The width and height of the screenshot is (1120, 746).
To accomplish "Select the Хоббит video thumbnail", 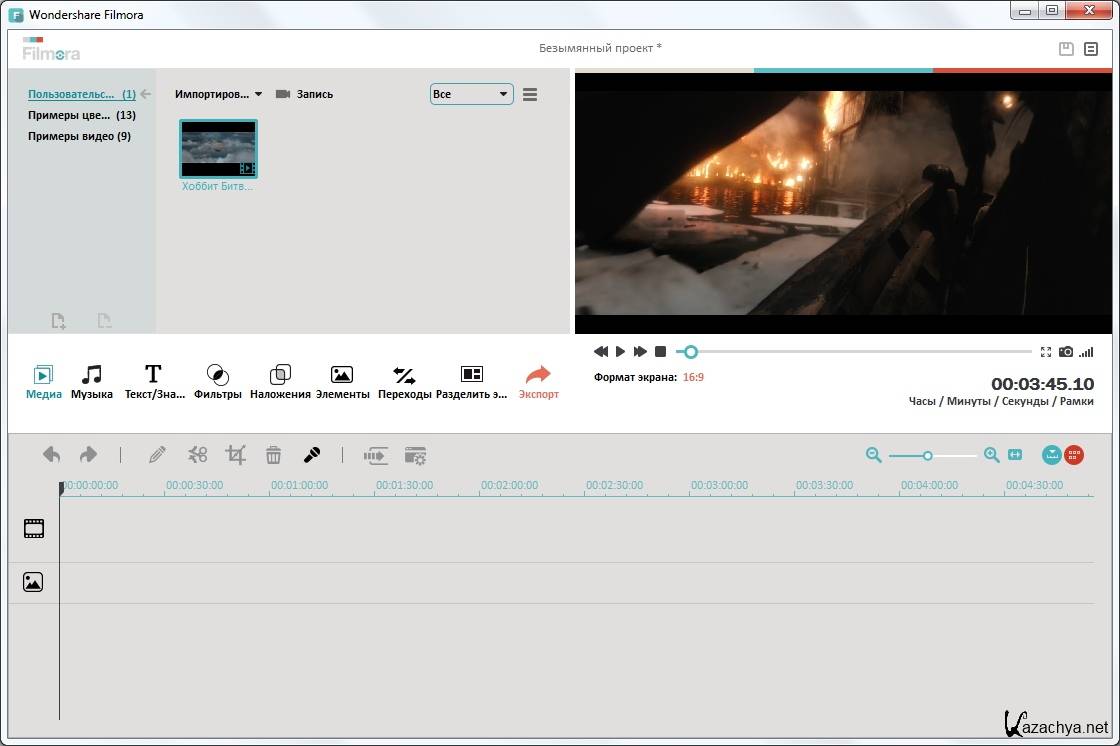I will point(218,149).
